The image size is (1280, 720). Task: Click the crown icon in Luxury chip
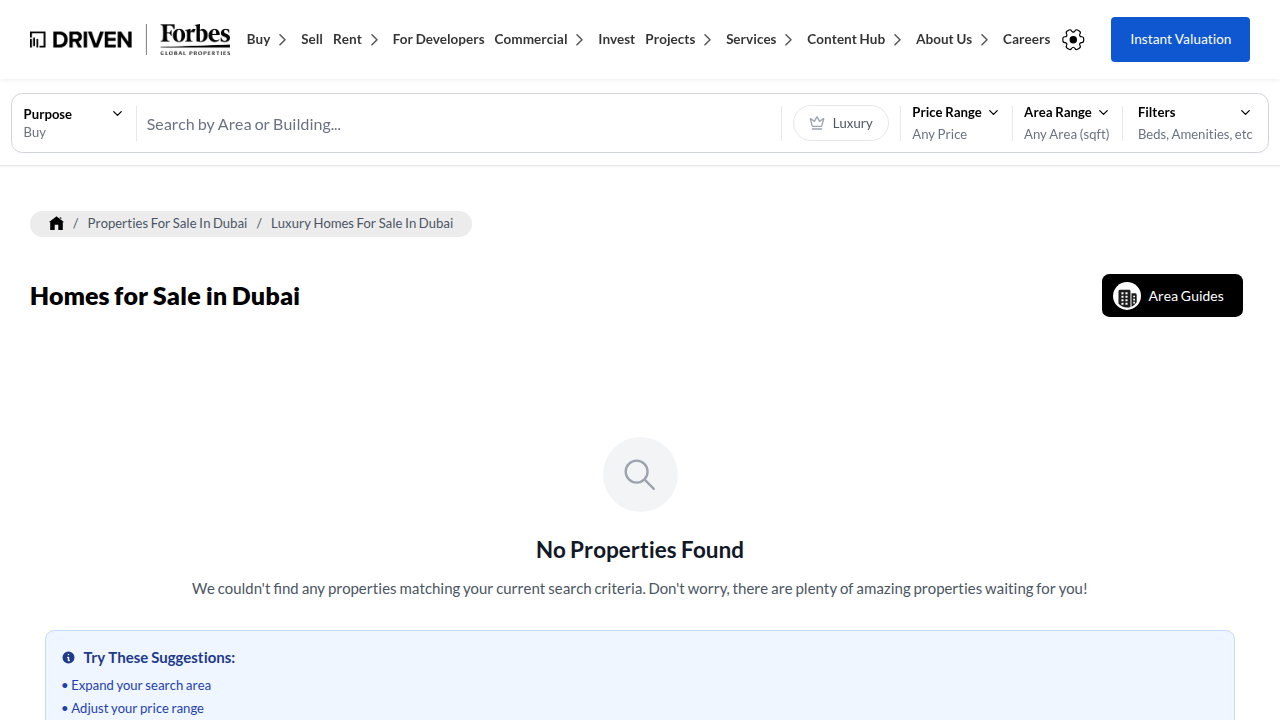[817, 123]
